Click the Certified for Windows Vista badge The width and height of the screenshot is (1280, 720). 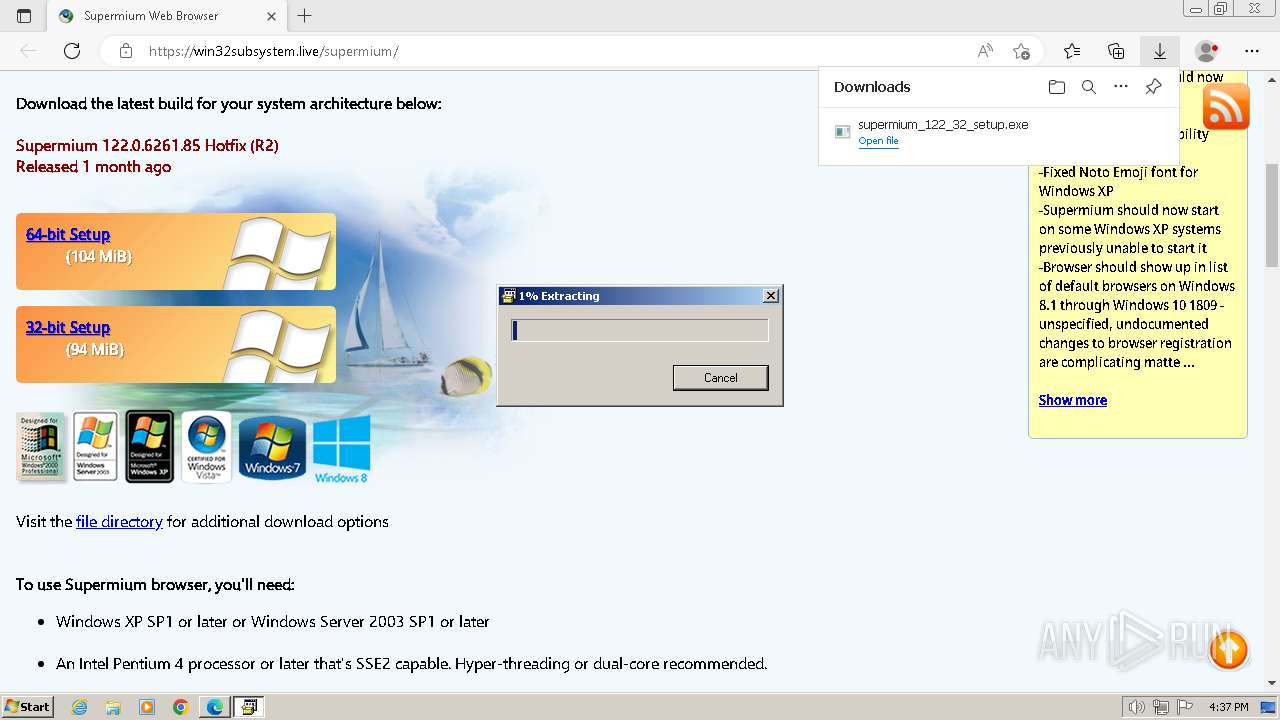tap(206, 447)
